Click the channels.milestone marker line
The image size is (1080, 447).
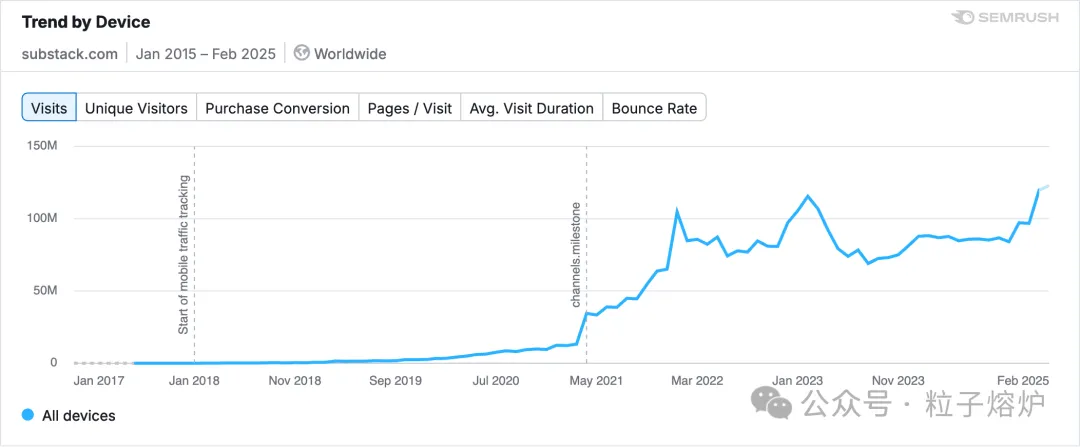coord(586,255)
